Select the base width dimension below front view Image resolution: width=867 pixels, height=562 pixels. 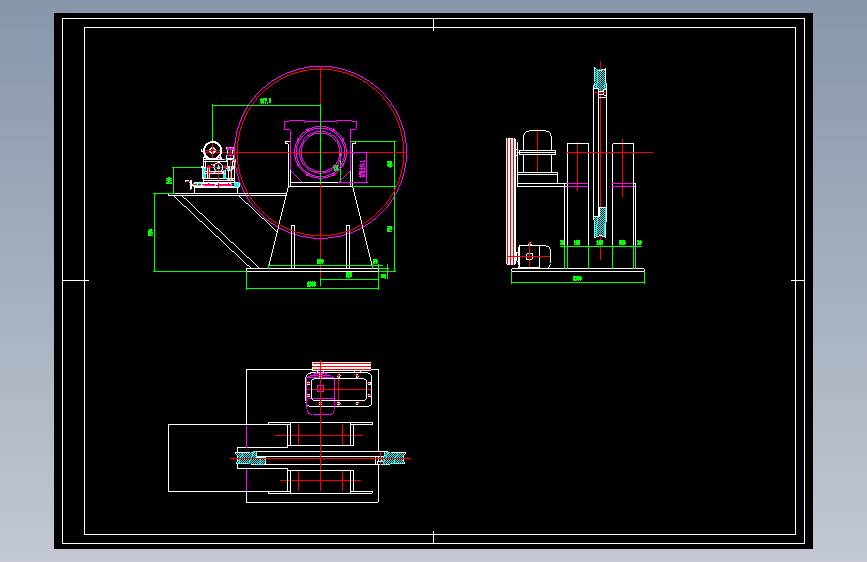pyautogui.click(x=312, y=284)
